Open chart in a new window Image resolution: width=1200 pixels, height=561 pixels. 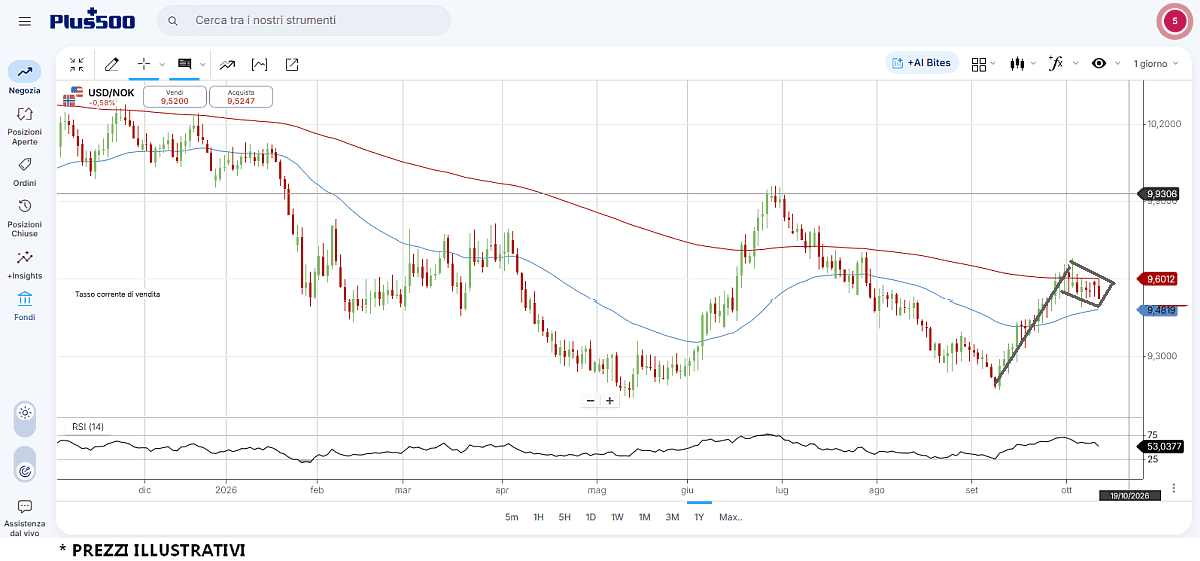292,64
